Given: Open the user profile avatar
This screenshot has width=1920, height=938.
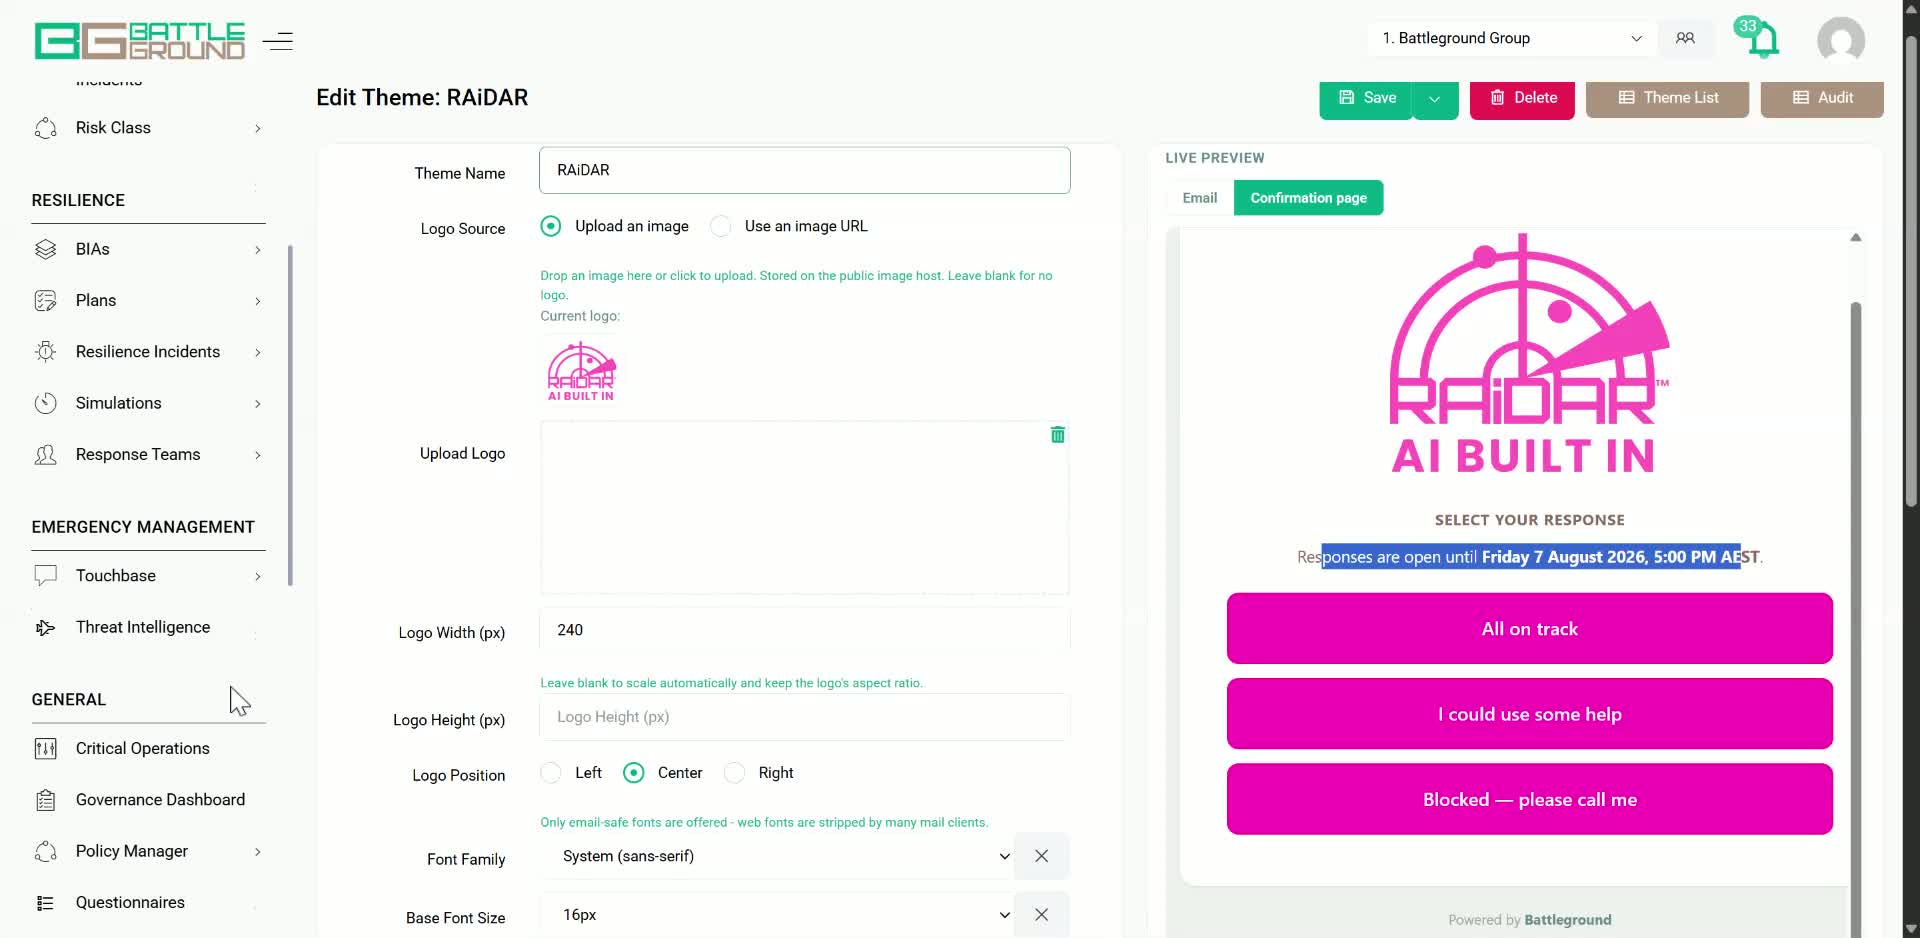Looking at the screenshot, I should point(1841,40).
